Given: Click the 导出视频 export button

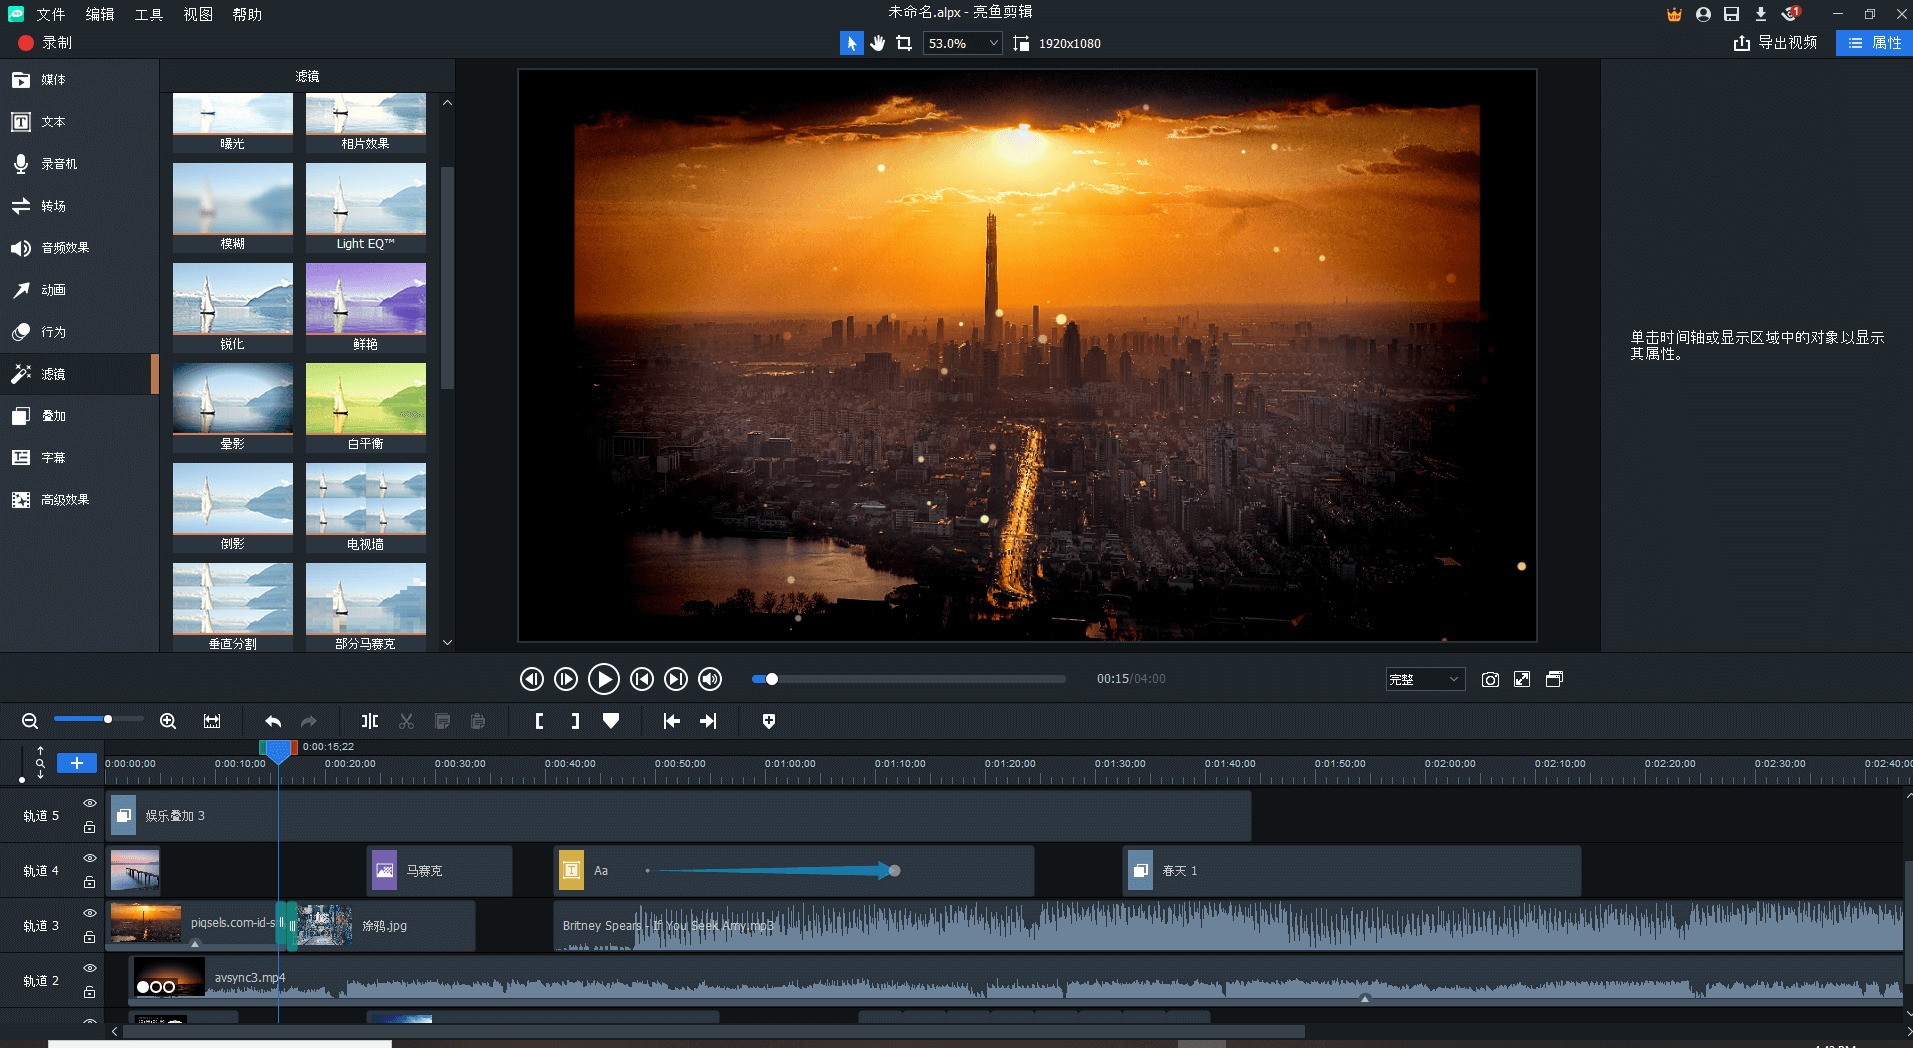Looking at the screenshot, I should [1776, 43].
